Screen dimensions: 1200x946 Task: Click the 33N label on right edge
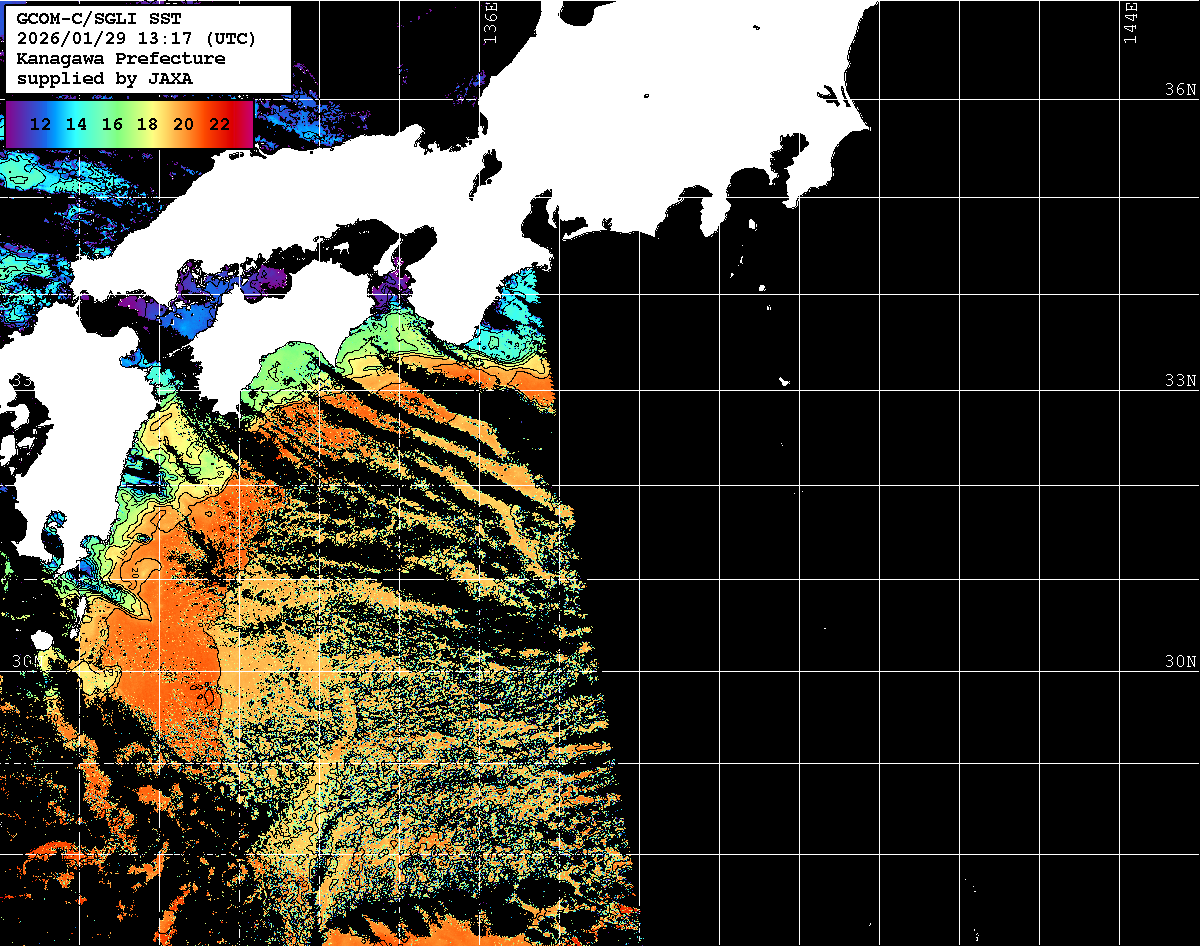tap(1179, 381)
